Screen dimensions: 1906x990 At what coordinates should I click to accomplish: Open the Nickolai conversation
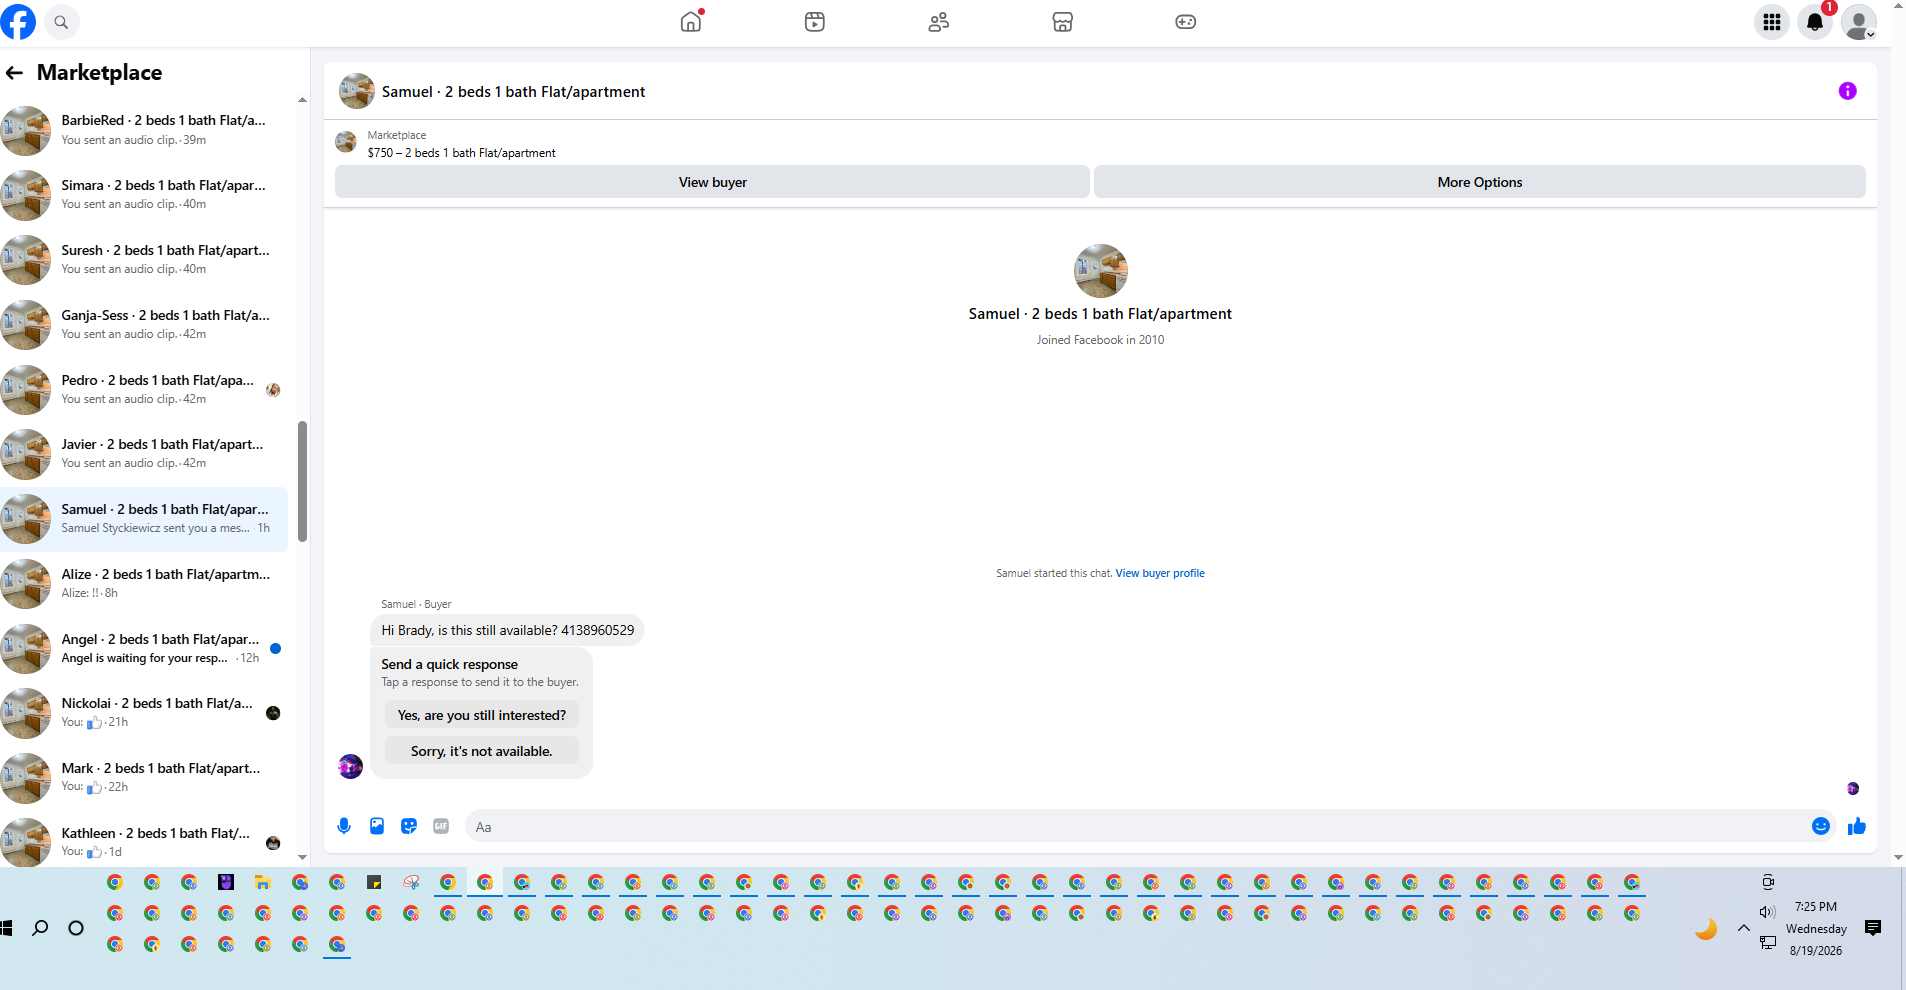tap(144, 712)
